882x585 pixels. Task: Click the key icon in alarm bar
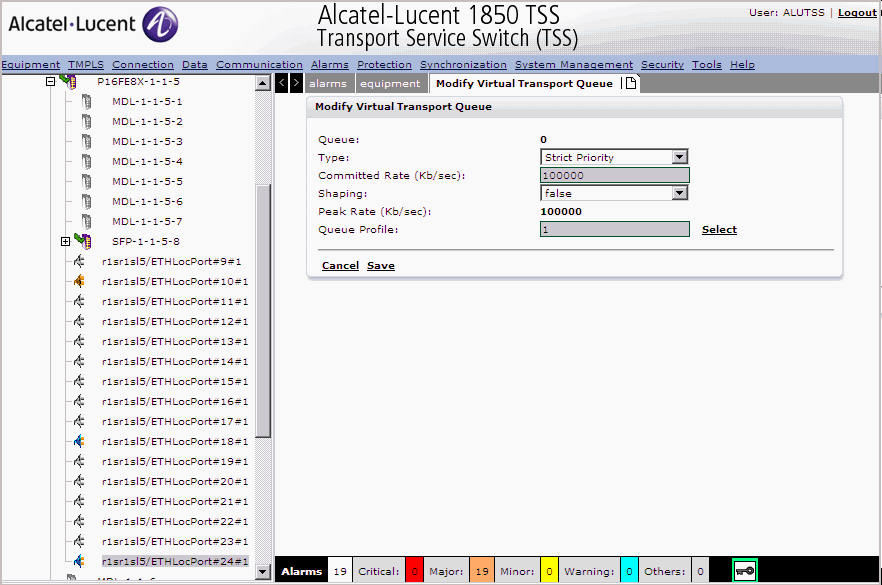pos(745,572)
